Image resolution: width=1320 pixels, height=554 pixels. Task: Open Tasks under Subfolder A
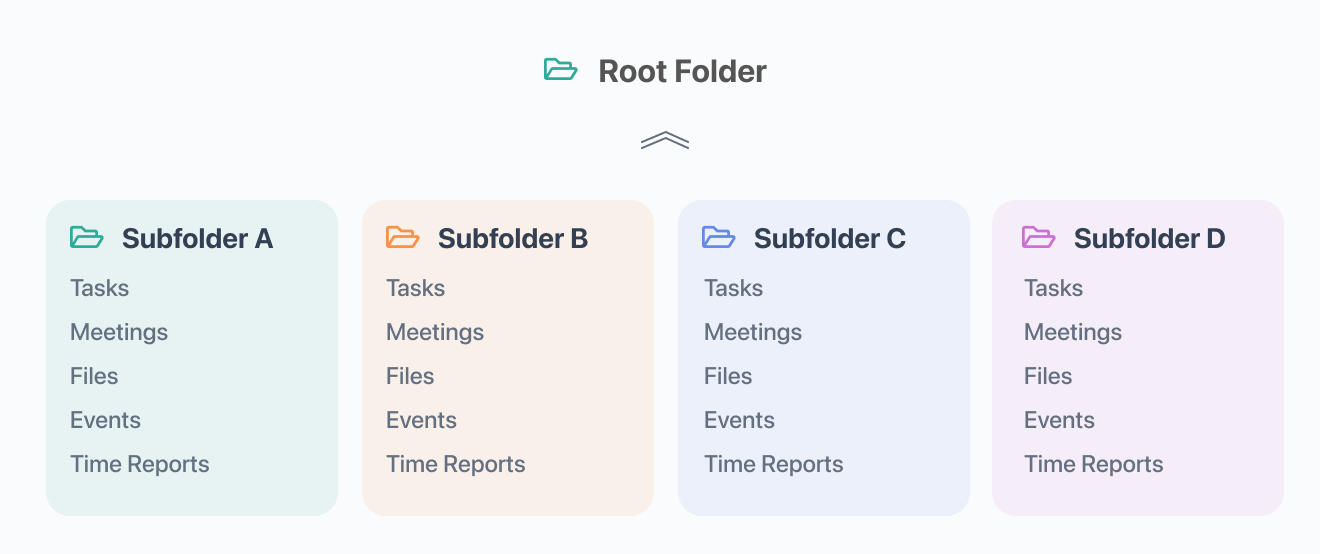[x=99, y=288]
